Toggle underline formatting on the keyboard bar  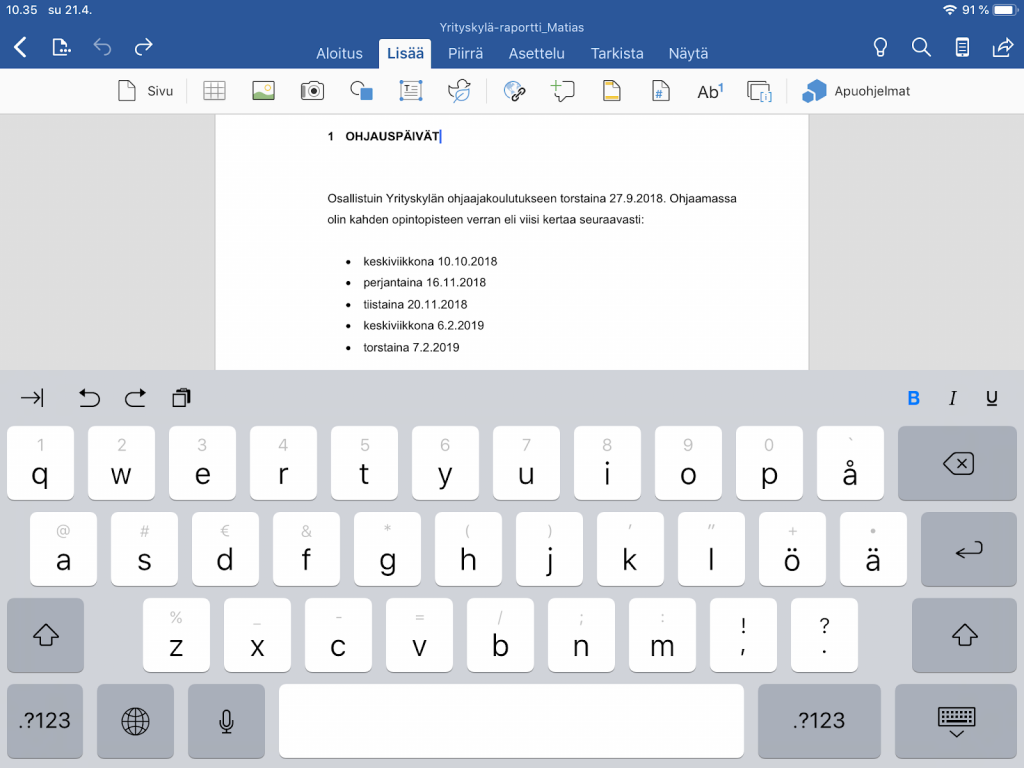tap(991, 398)
